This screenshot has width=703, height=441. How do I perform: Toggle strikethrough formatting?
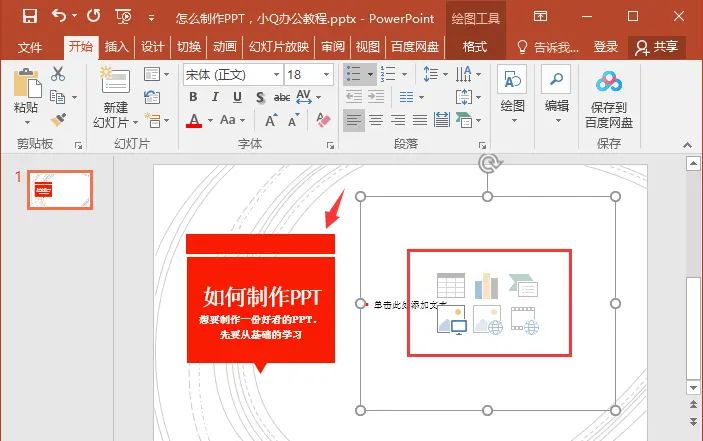click(x=282, y=97)
